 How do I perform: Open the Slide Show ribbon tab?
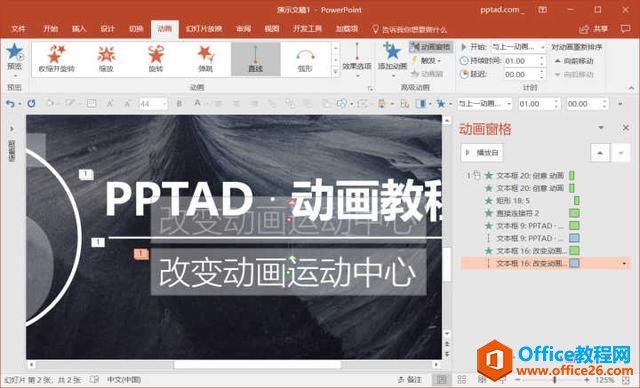point(204,29)
